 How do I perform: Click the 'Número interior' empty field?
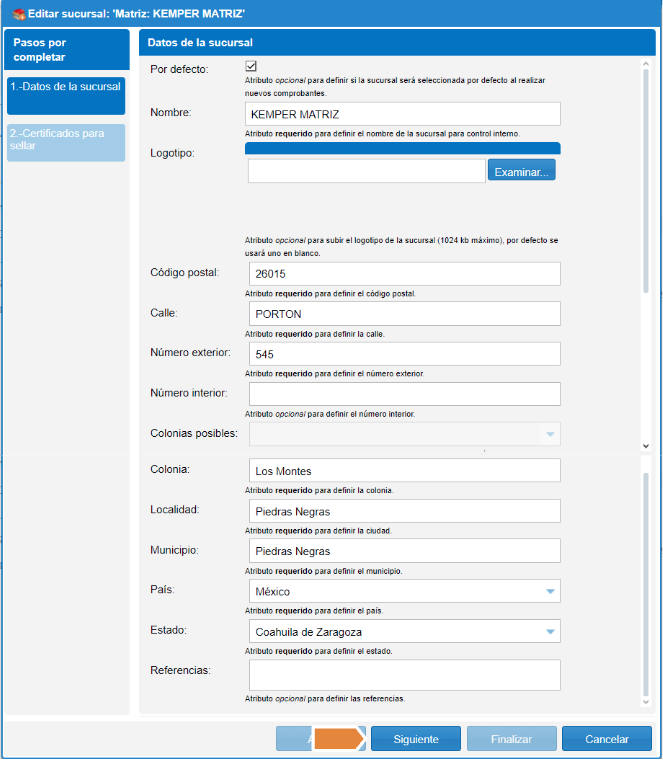coord(402,394)
